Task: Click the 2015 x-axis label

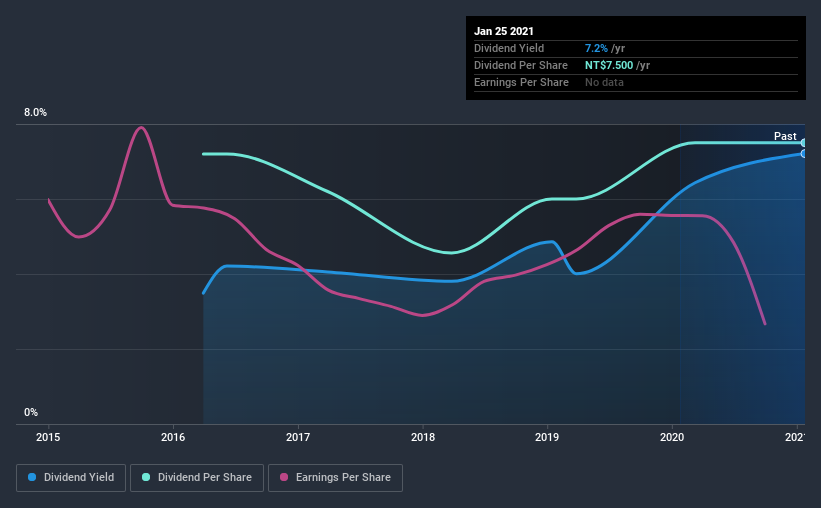Action: 48,437
